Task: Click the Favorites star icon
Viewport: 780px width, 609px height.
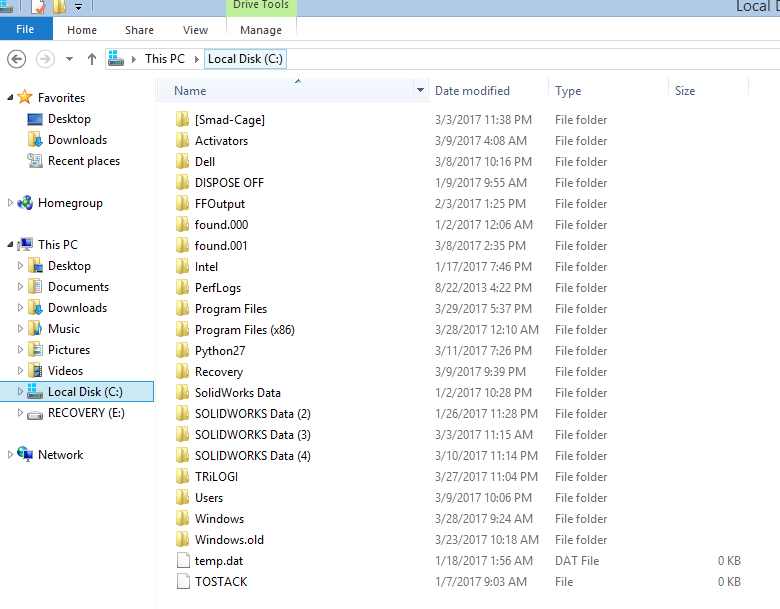Action: coord(25,97)
